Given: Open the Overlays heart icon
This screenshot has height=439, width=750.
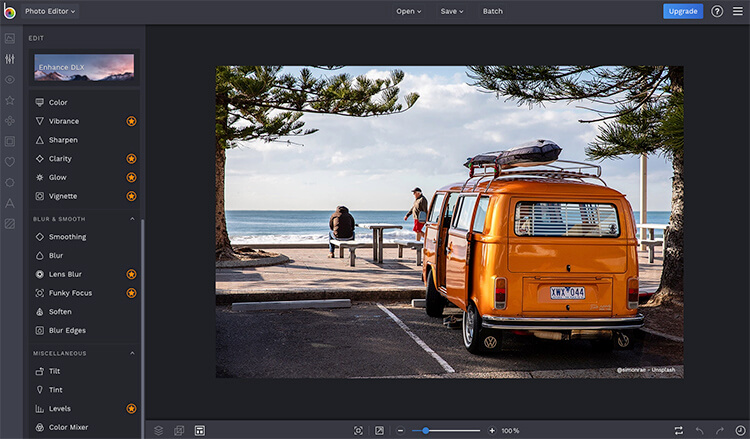Looking at the screenshot, I should point(10,162).
